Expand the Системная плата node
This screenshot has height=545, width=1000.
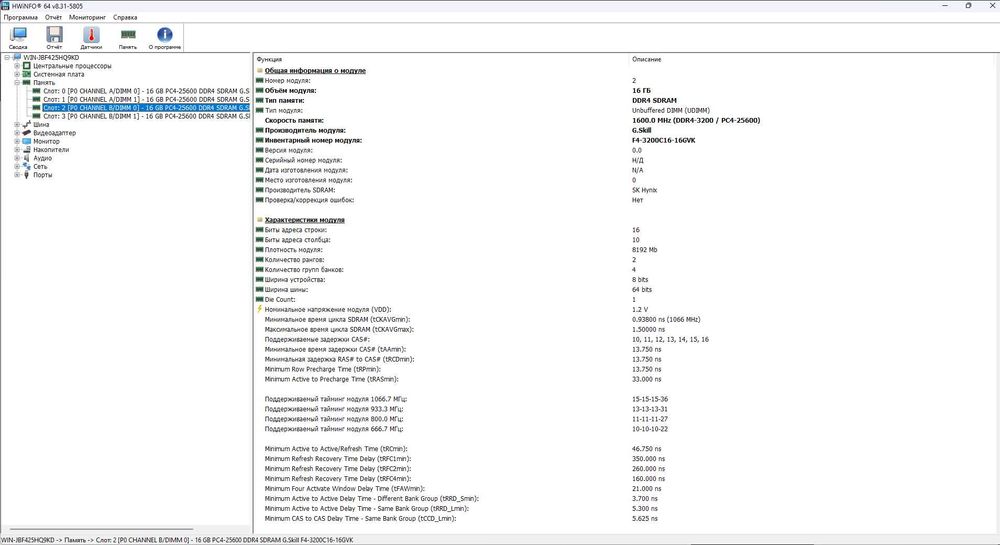(x=17, y=74)
